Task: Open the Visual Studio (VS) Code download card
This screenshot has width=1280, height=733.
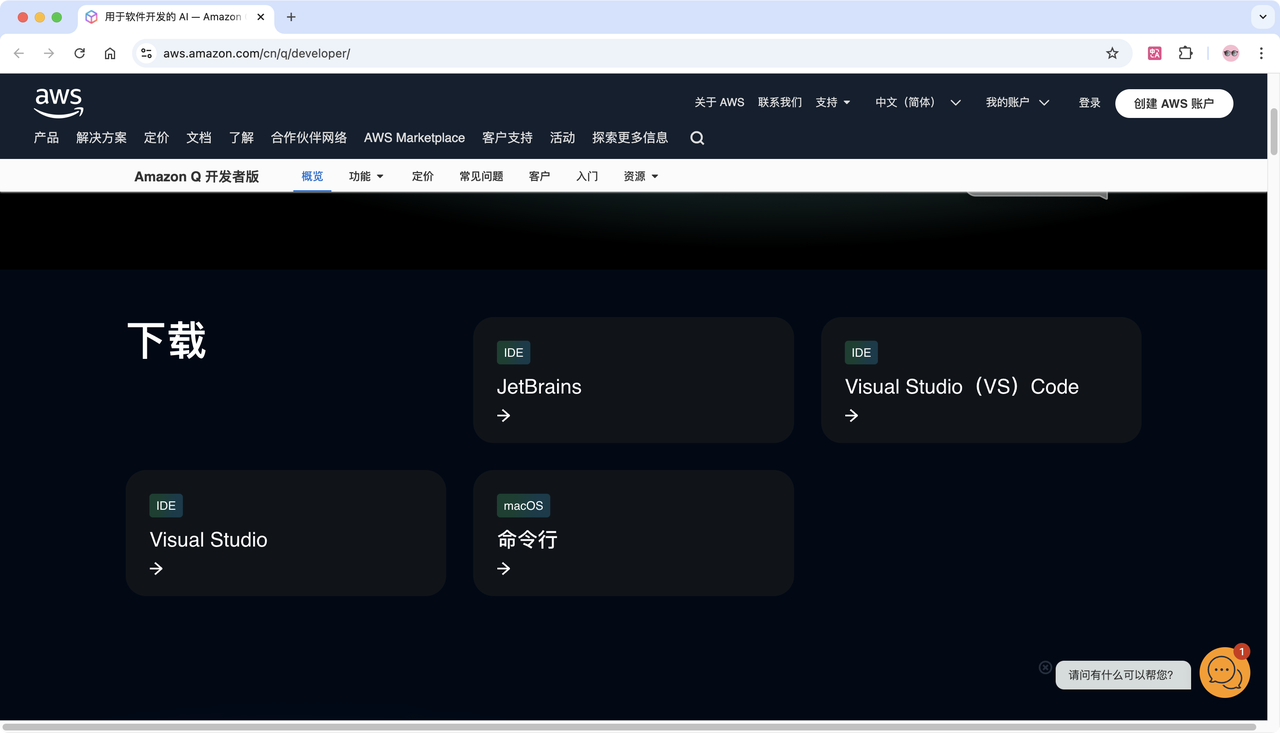Action: click(x=981, y=380)
